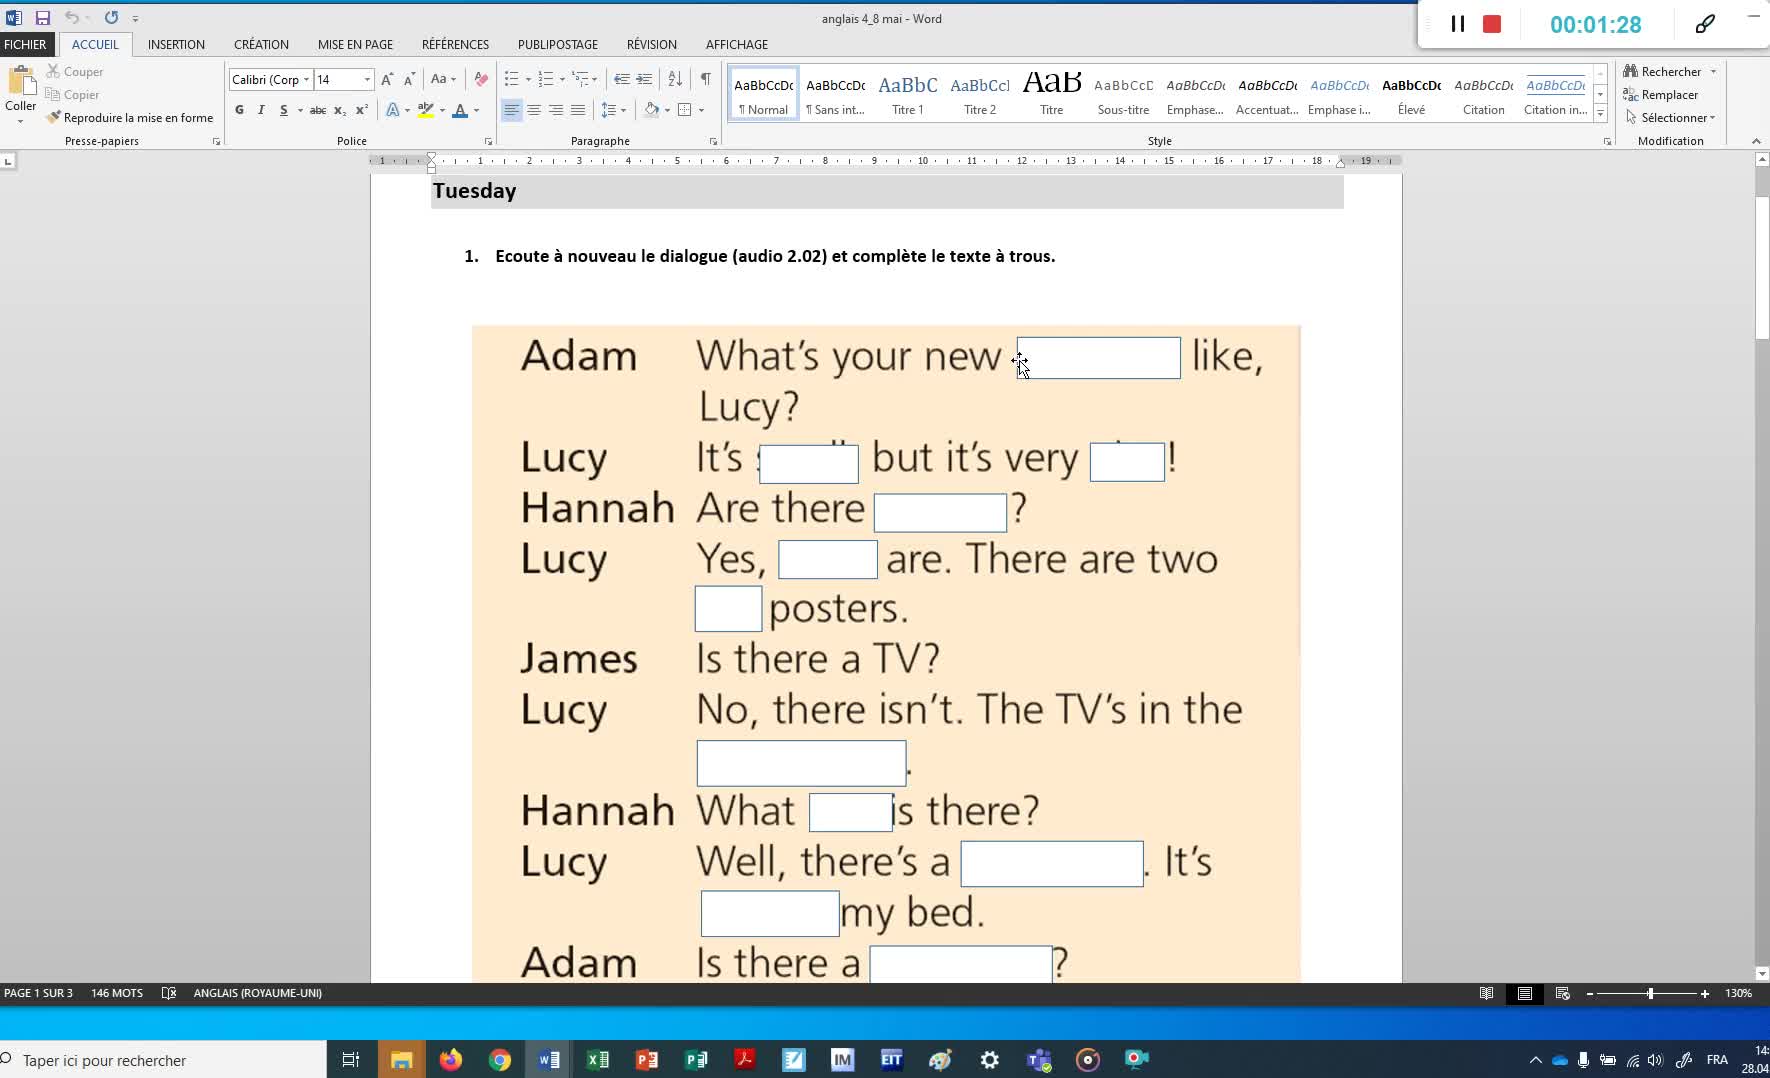1770x1078 pixels.
Task: Toggle bold formatting with the G button
Action: (239, 110)
